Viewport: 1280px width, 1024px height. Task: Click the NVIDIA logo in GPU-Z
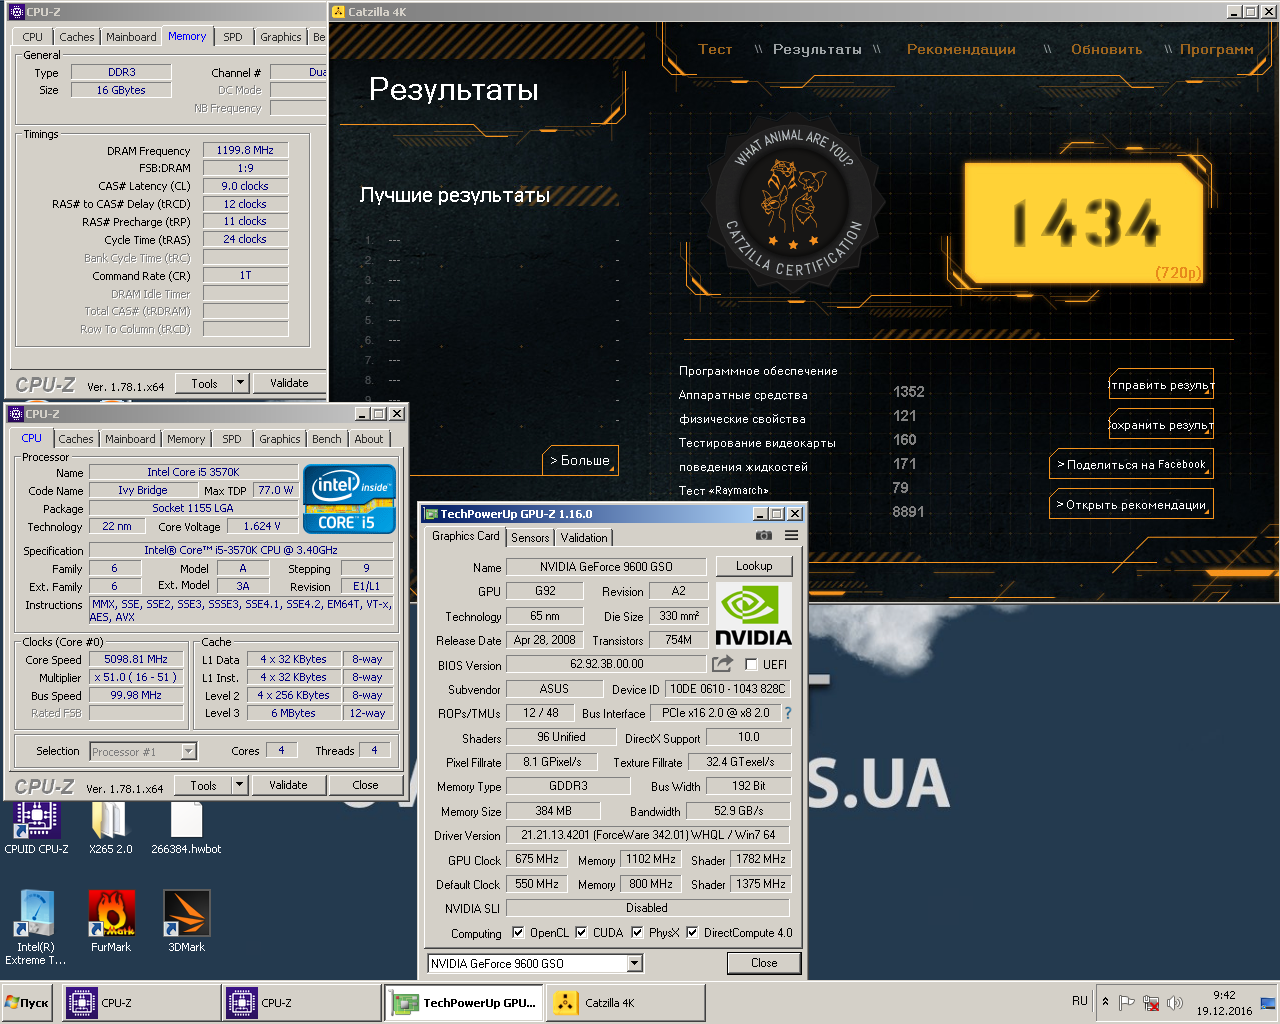click(753, 614)
